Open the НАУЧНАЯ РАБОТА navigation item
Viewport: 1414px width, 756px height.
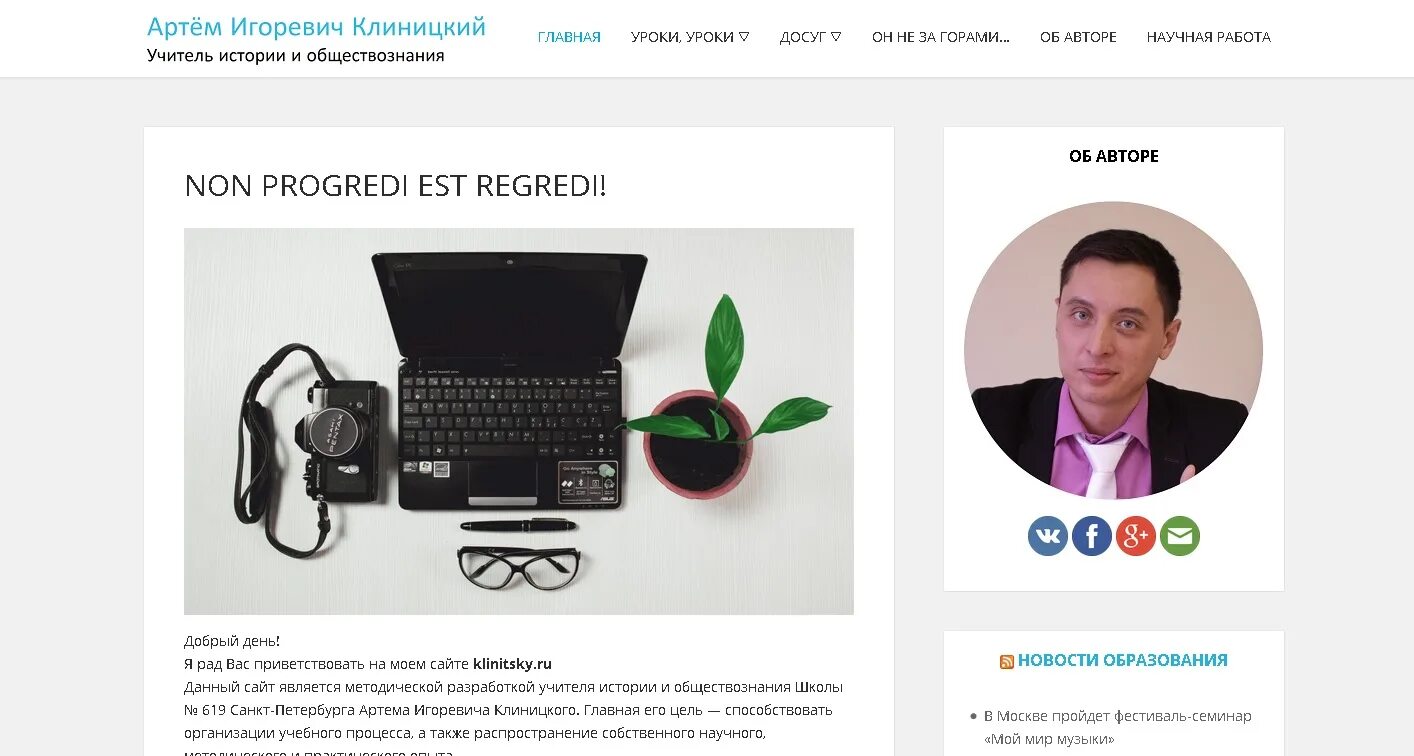tap(1208, 37)
